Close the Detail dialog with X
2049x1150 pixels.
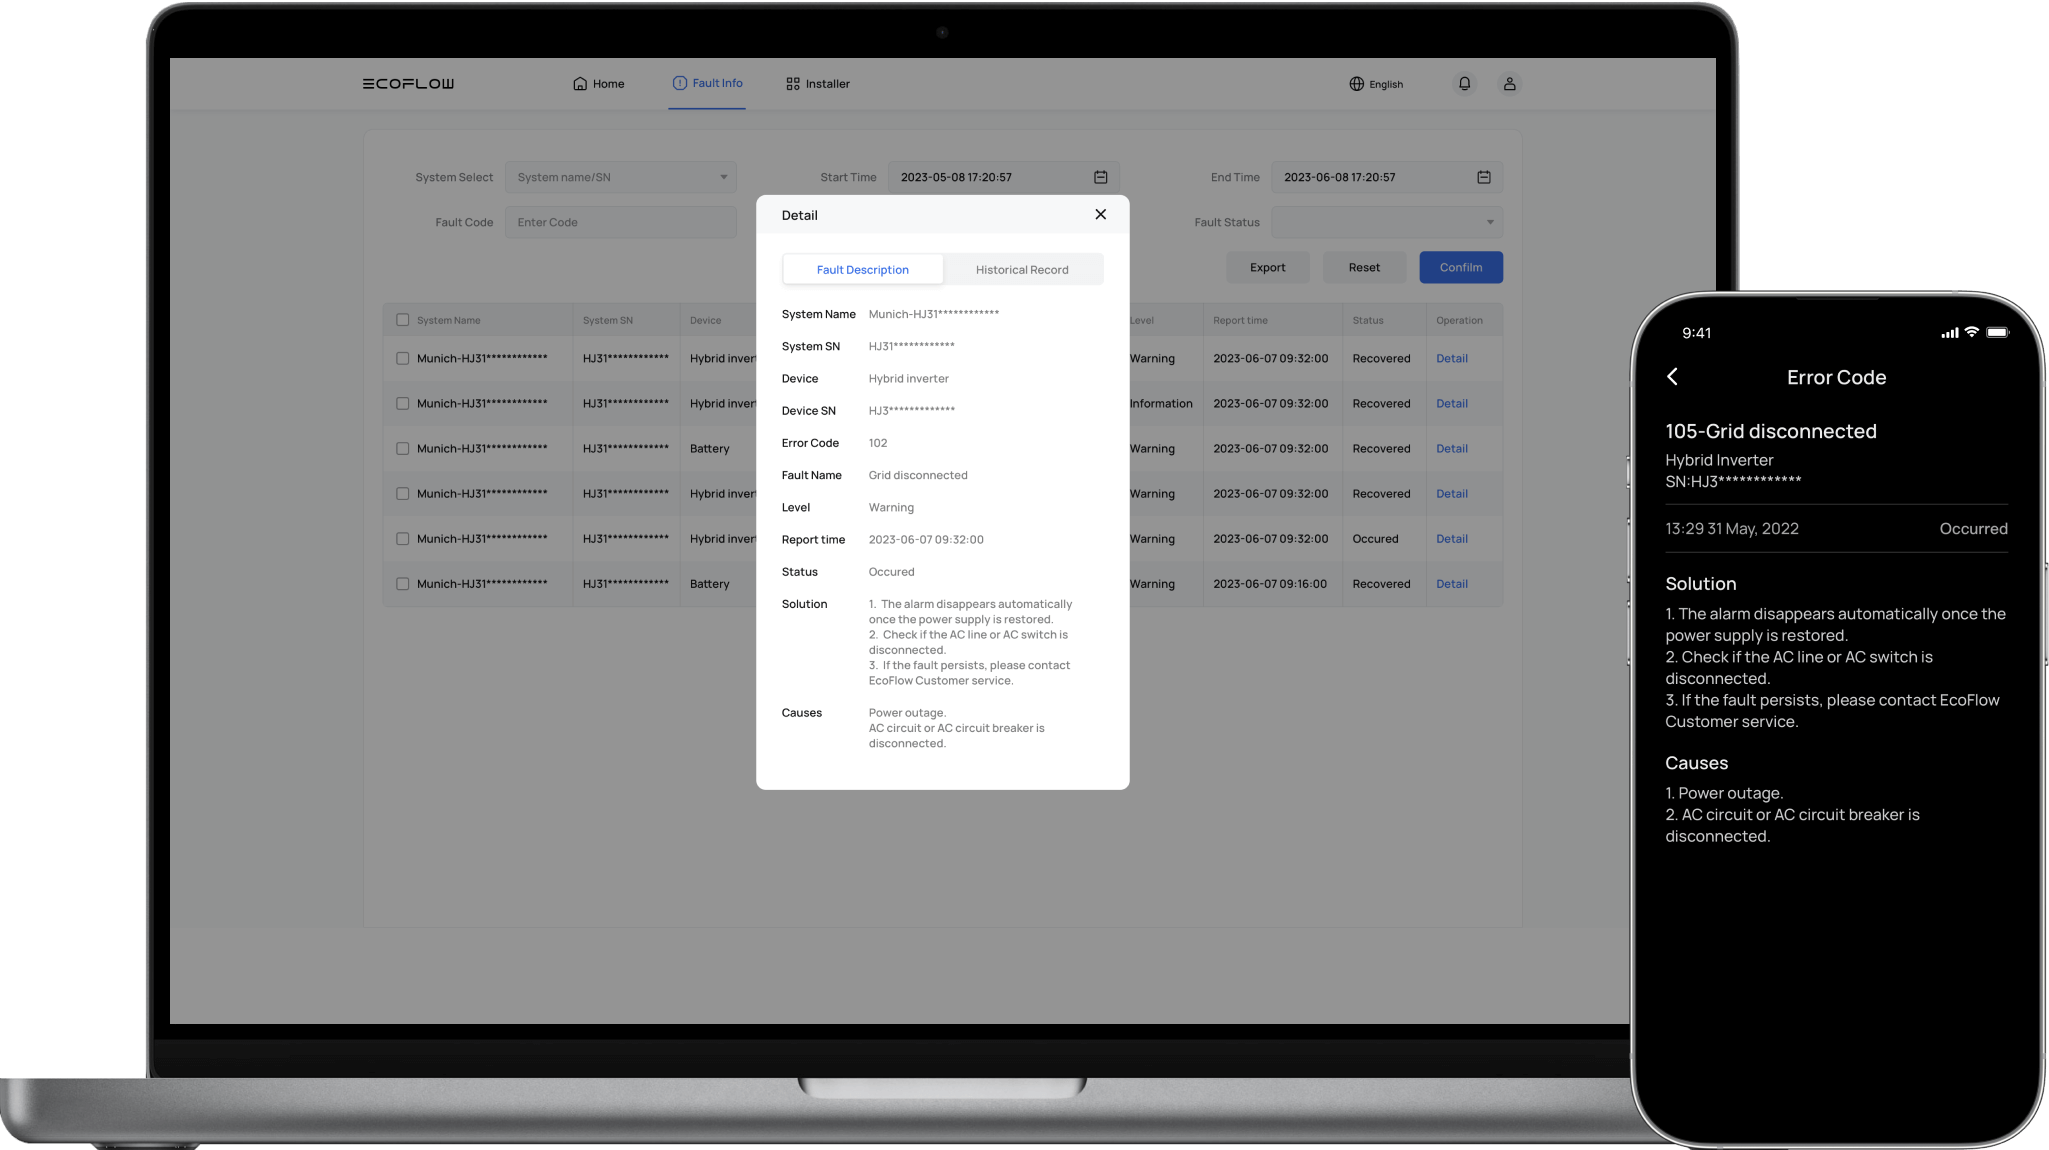[1100, 214]
